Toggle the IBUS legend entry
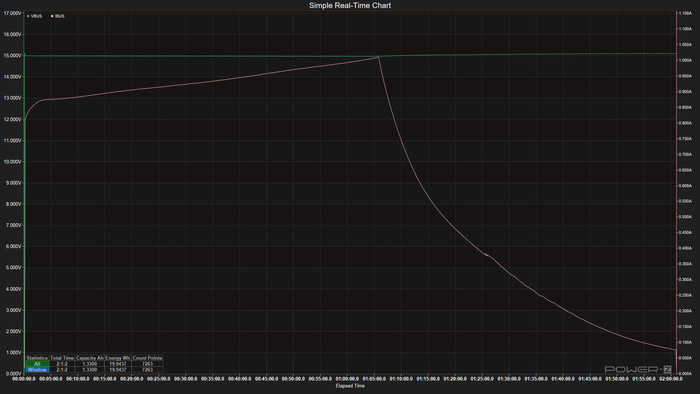Viewport: 700px width, 394px height. [x=58, y=16]
